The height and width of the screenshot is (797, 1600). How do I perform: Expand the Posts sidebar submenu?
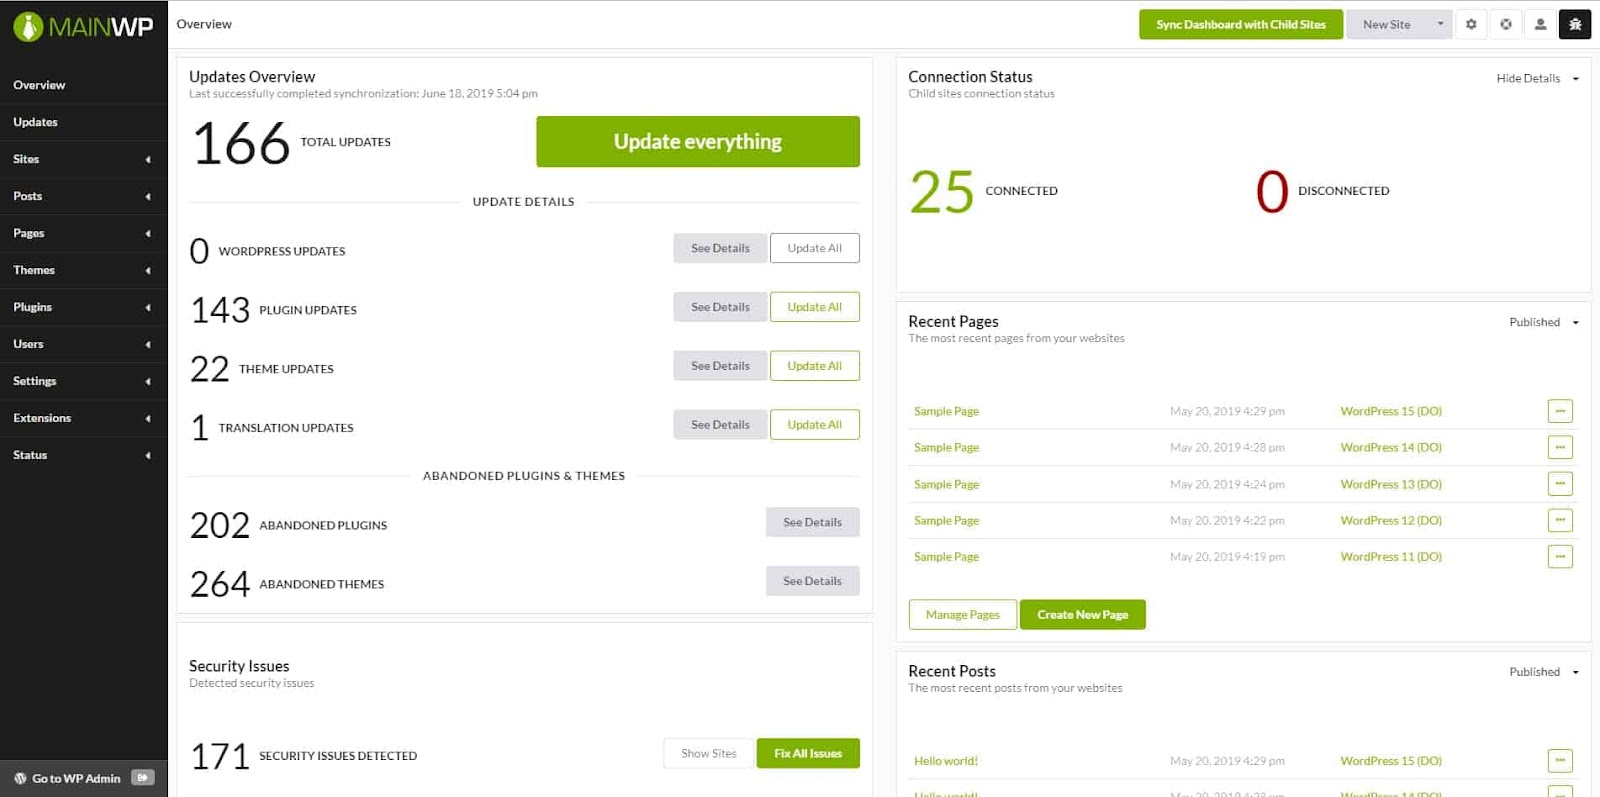[x=148, y=196]
